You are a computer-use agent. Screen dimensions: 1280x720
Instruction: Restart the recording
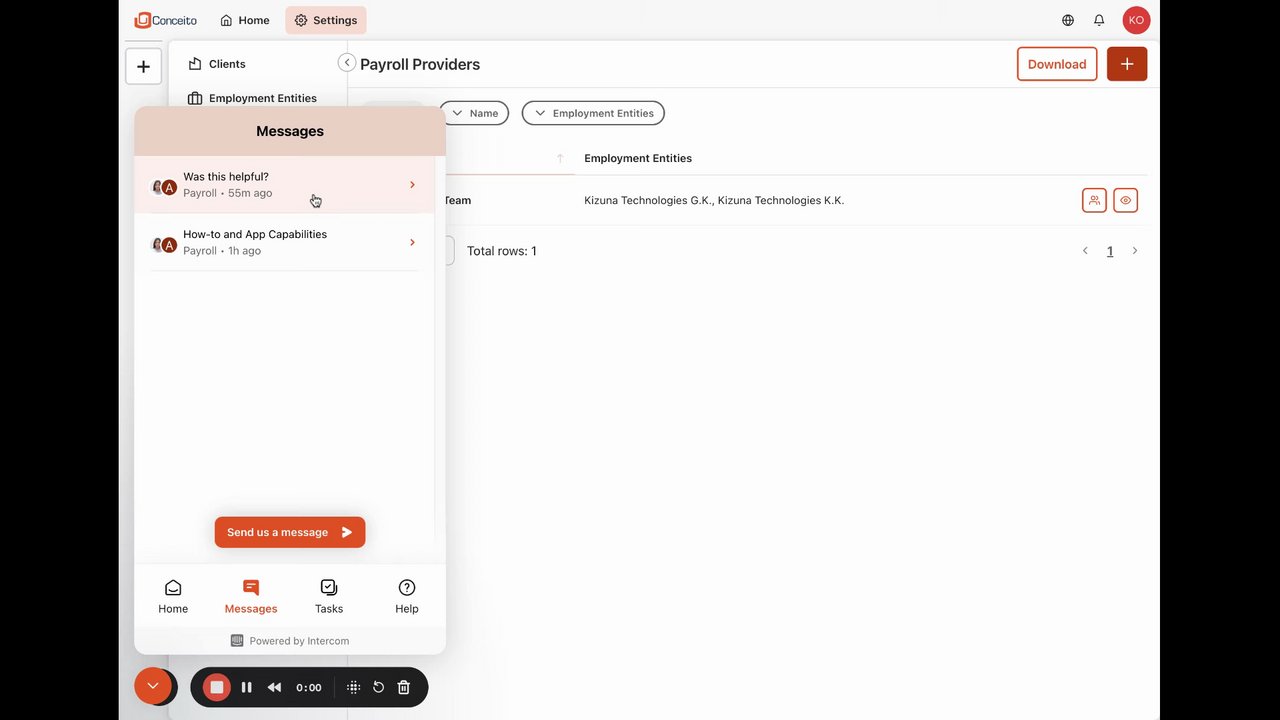tap(379, 687)
